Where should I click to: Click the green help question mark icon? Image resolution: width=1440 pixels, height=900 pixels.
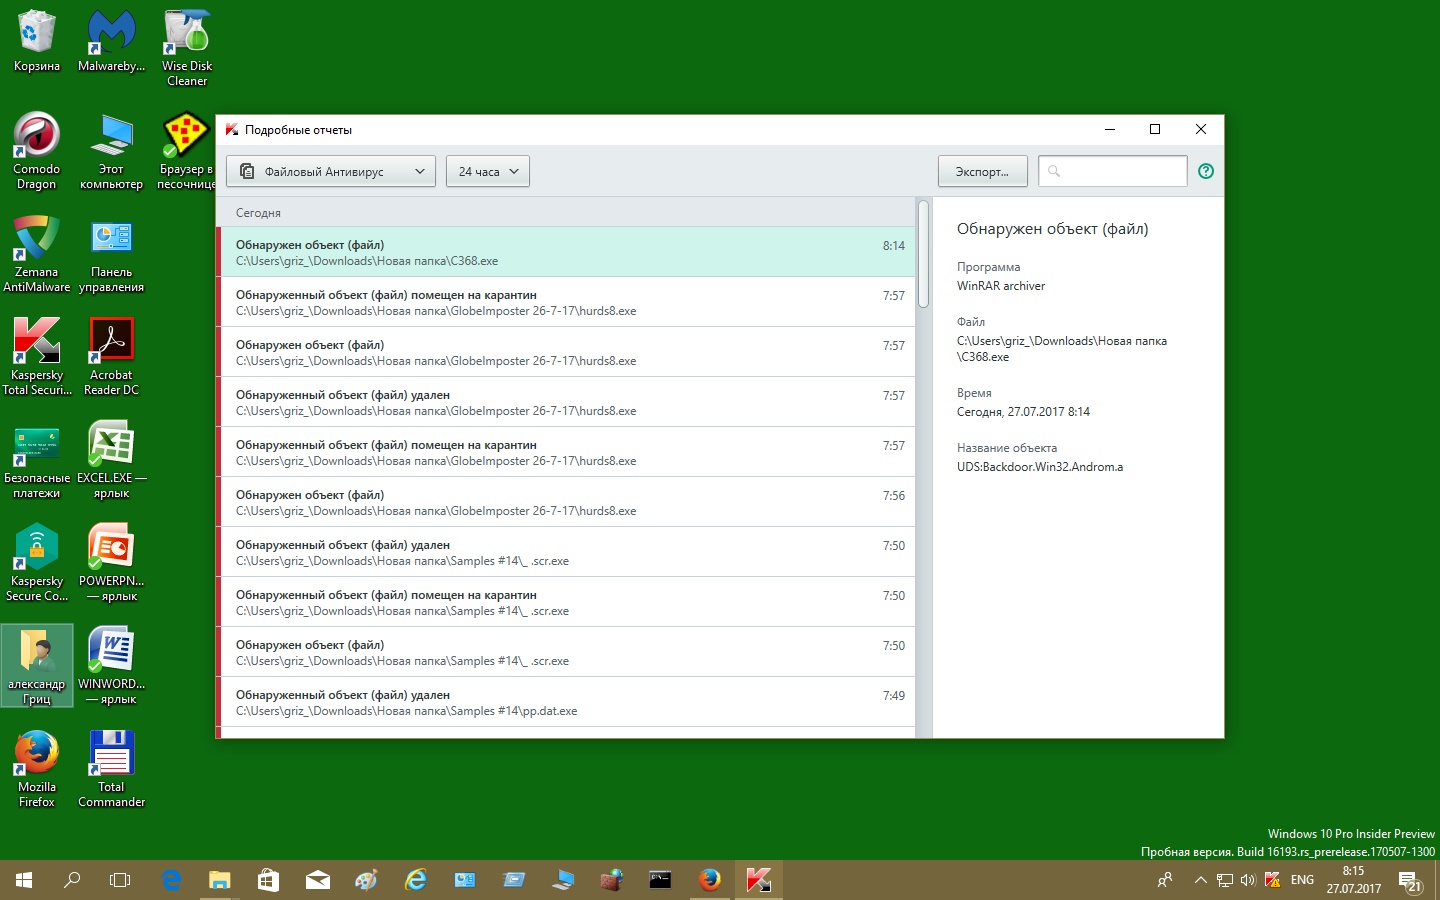pos(1205,171)
